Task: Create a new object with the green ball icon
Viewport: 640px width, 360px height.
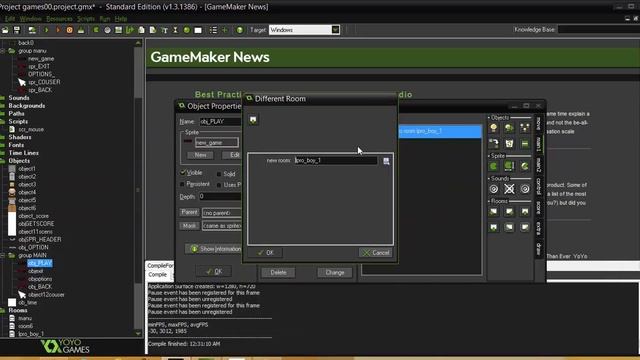Action: click(x=187, y=30)
